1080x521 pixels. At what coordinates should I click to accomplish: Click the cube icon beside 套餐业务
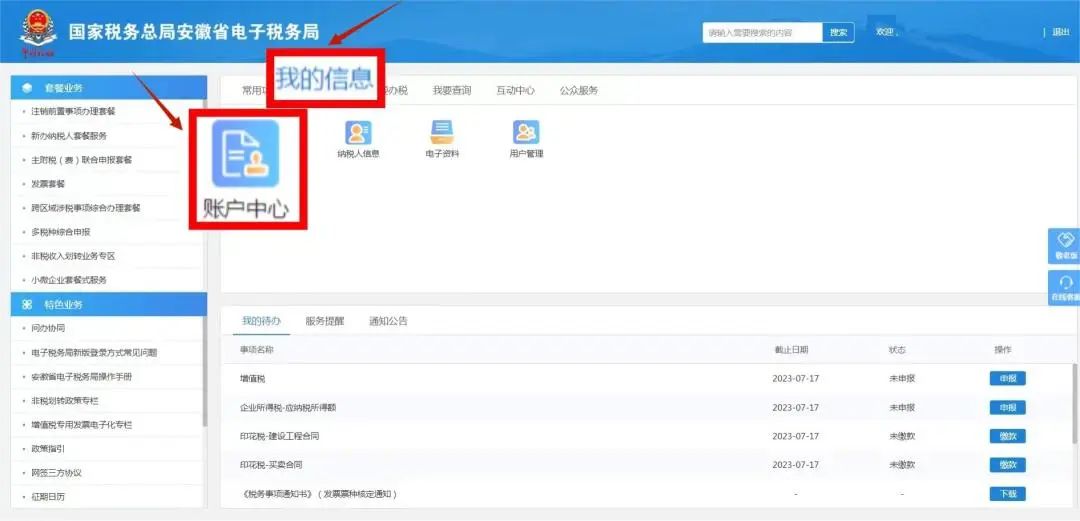[28, 88]
